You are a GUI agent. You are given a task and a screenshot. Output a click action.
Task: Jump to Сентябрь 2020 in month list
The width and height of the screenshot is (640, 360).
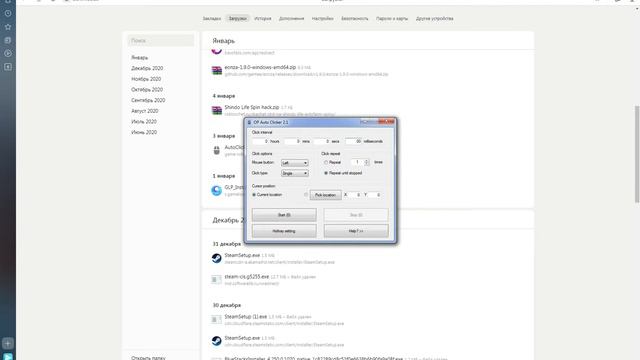148,100
